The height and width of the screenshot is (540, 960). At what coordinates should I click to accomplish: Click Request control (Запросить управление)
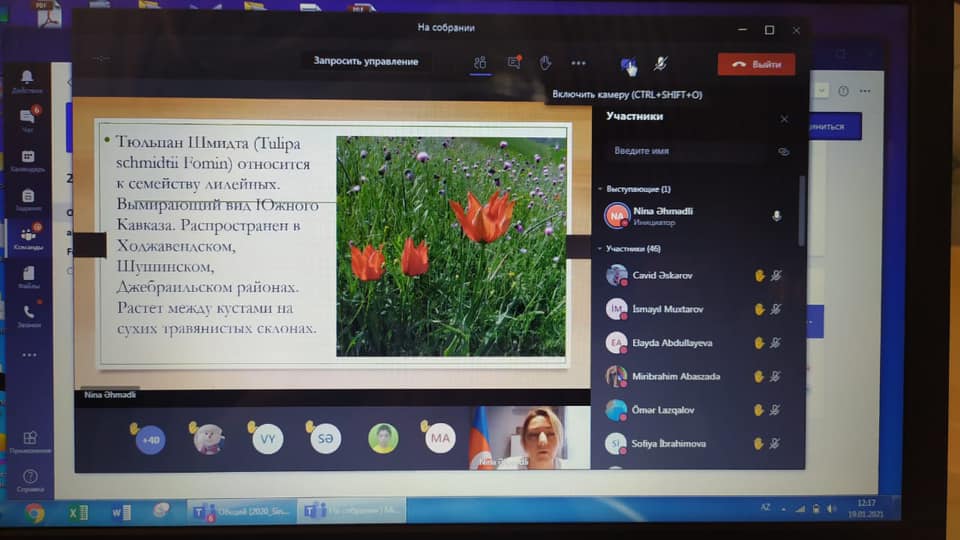tap(366, 61)
